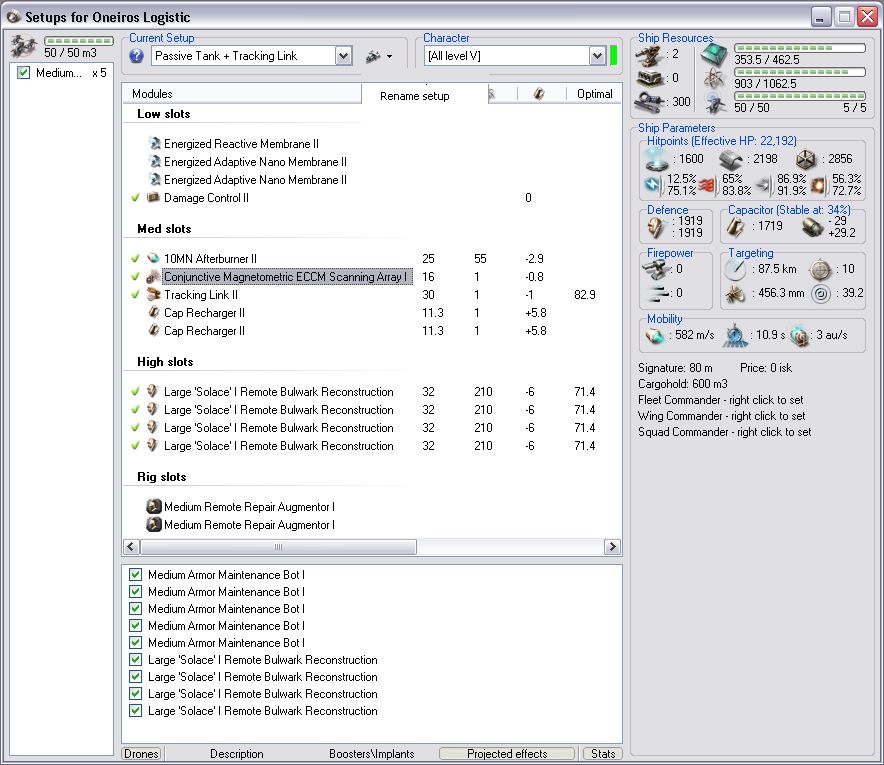Click the horizontal scrollbar right arrow
Viewport: 884px width, 765px height.
point(612,547)
